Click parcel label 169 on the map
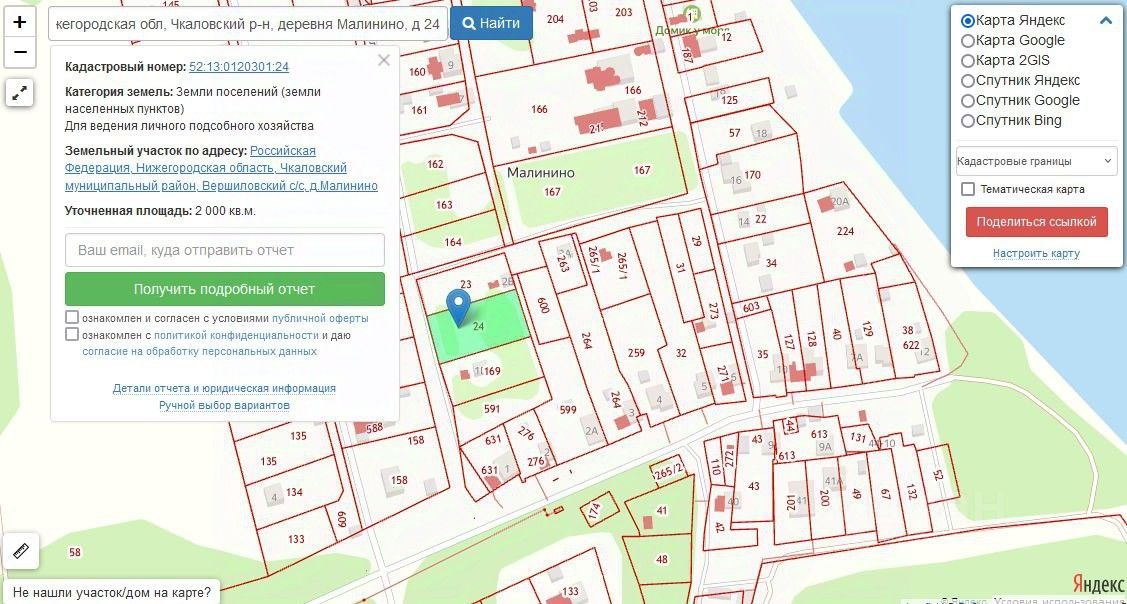The width and height of the screenshot is (1127, 604). click(x=492, y=371)
